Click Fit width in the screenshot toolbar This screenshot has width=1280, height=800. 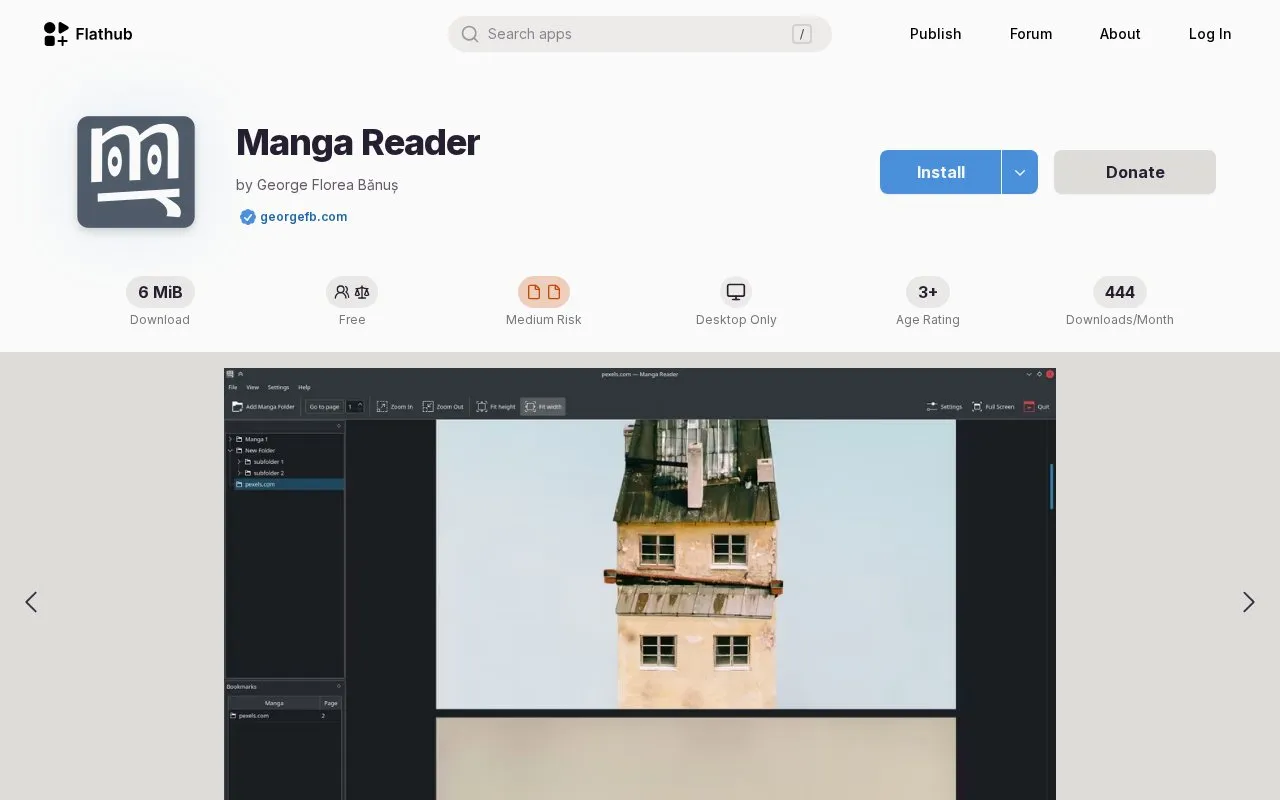tap(543, 407)
